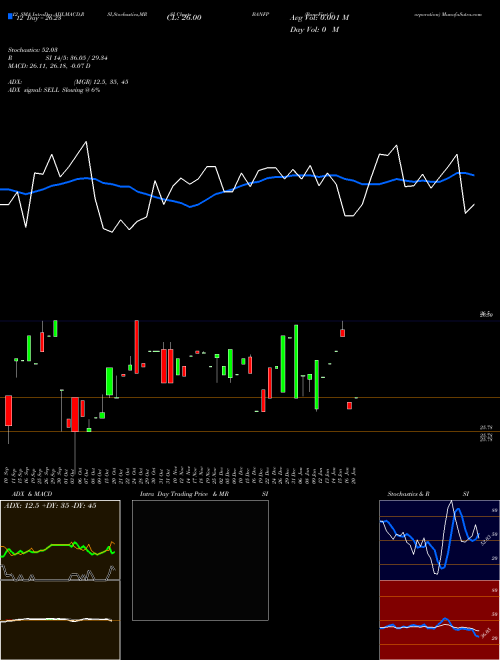
Task: Select the 'MACD: 26.11, 26.18, -0.07 D' text
Action: point(49,66)
